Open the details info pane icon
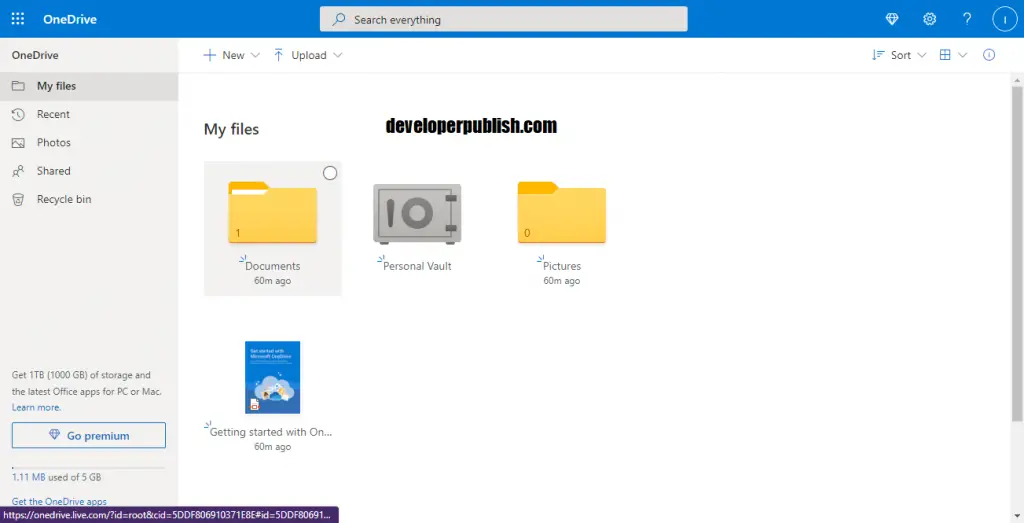This screenshot has width=1024, height=523. pyautogui.click(x=989, y=55)
